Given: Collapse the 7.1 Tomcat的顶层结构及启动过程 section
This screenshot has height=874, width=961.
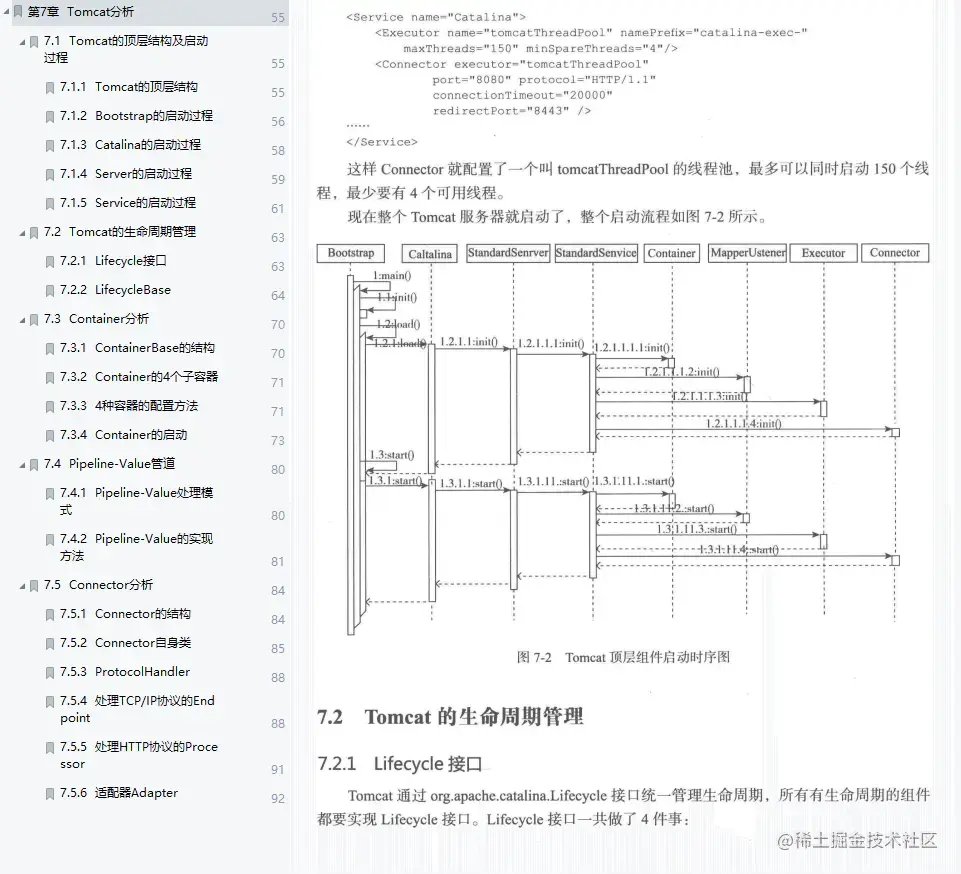Looking at the screenshot, I should (x=22, y=42).
